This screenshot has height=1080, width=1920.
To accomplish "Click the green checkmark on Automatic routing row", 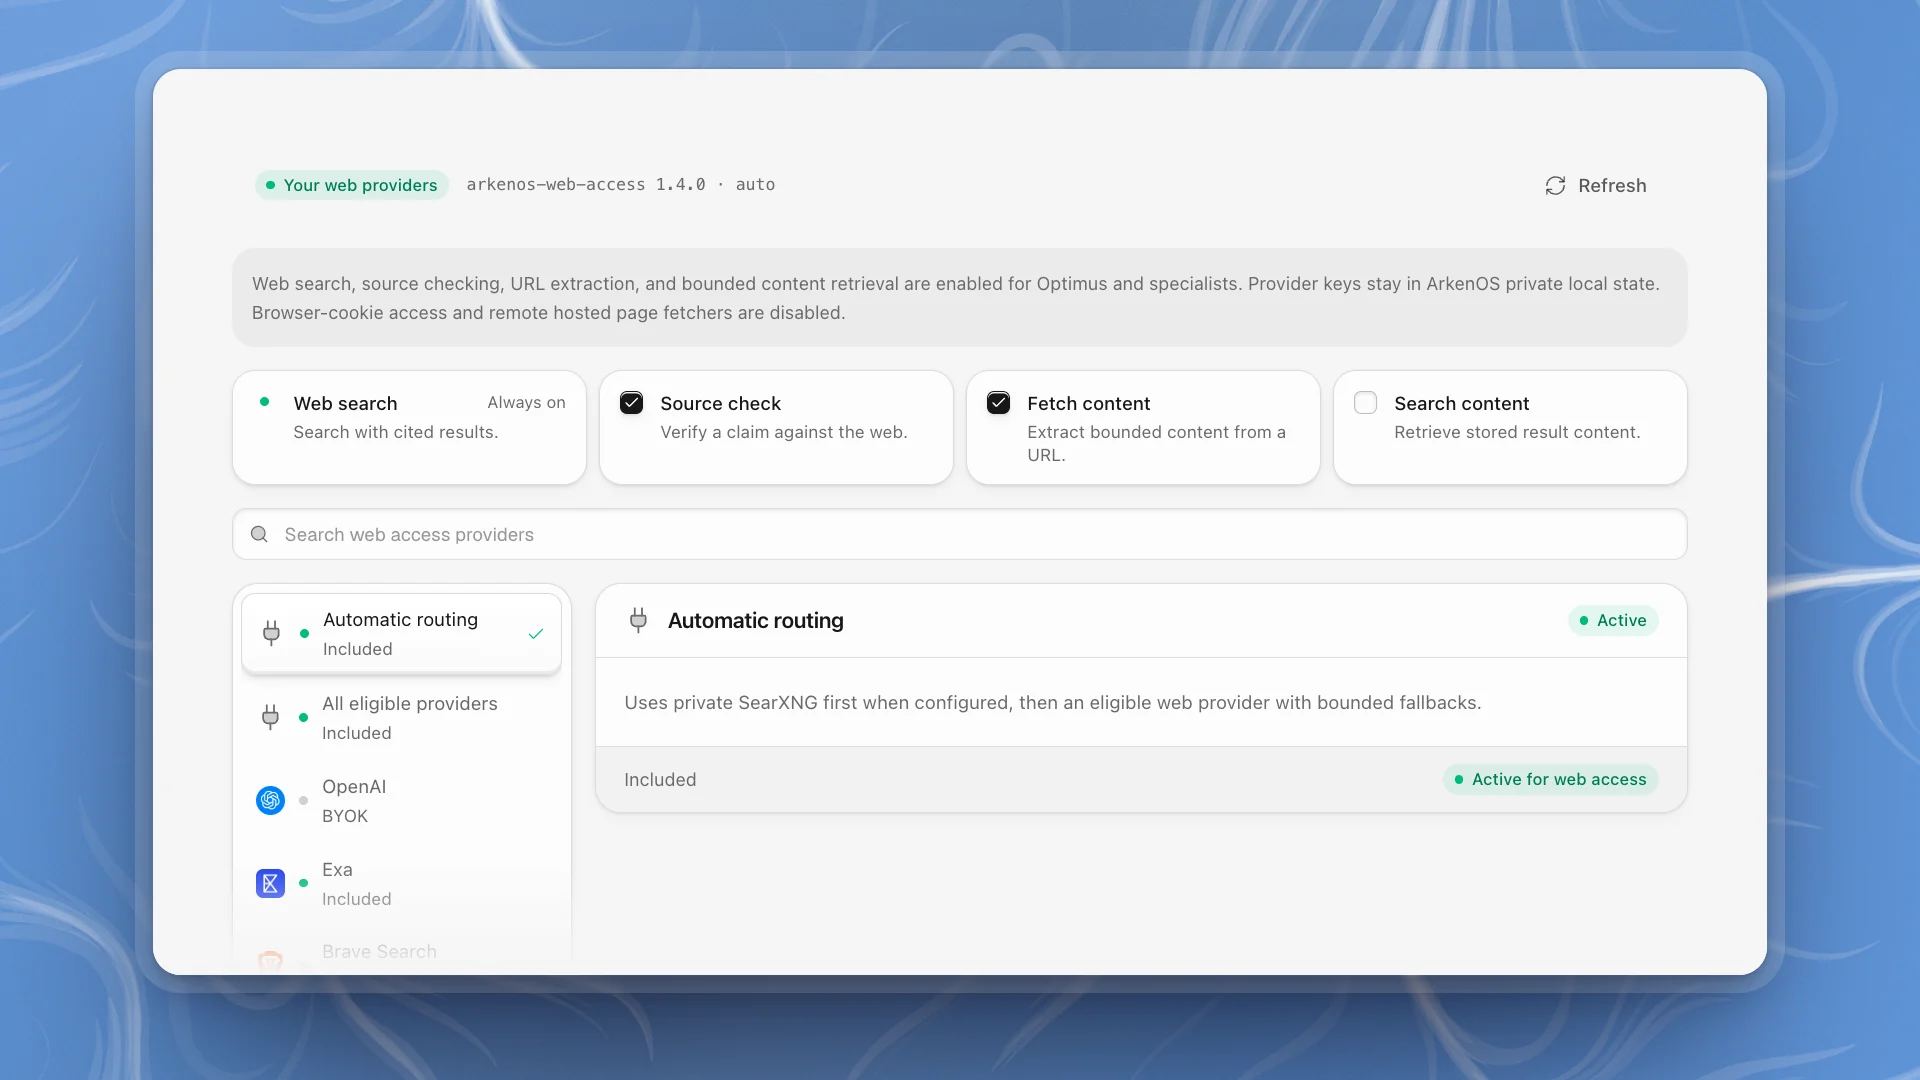I will (536, 634).
